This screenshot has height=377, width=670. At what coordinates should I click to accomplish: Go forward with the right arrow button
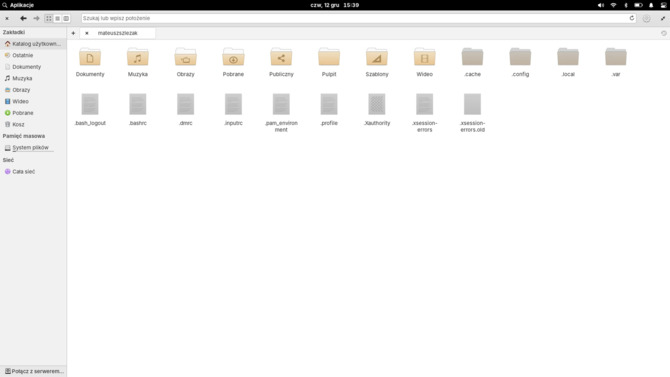coord(36,18)
